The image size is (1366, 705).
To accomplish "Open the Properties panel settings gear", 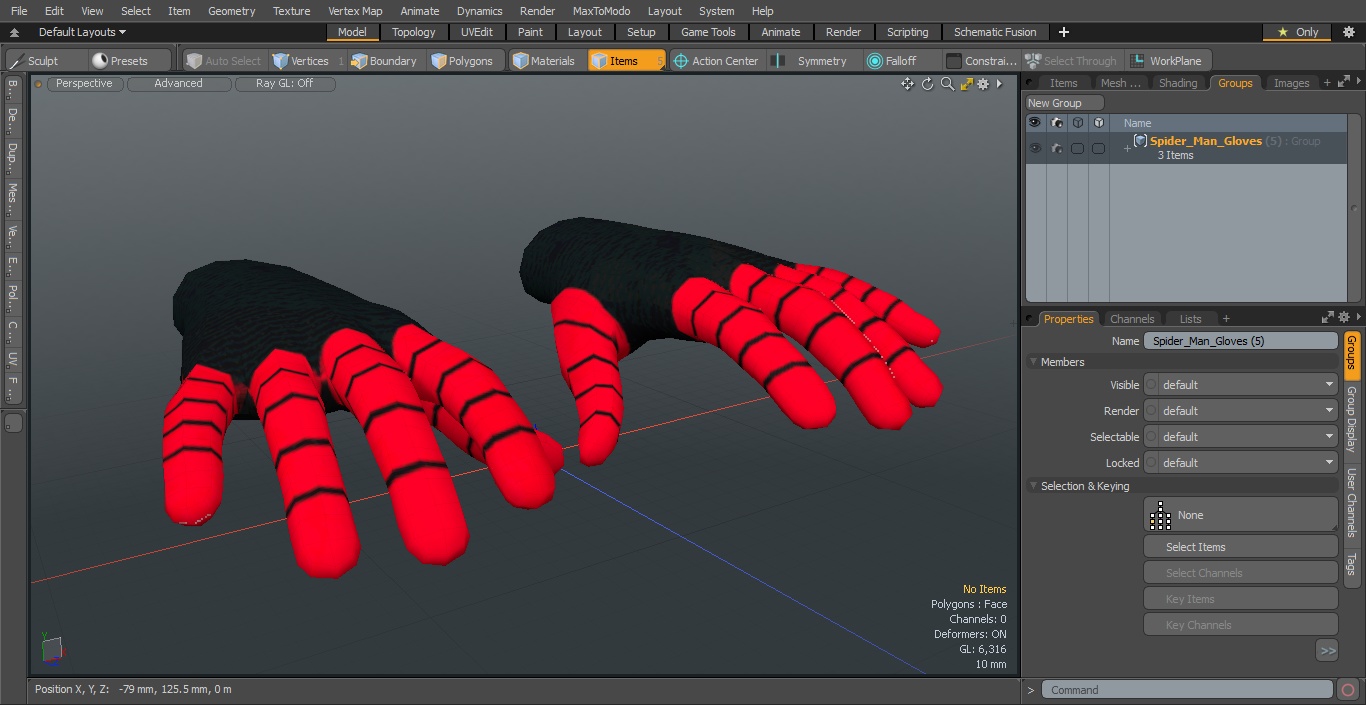I will 1344,318.
